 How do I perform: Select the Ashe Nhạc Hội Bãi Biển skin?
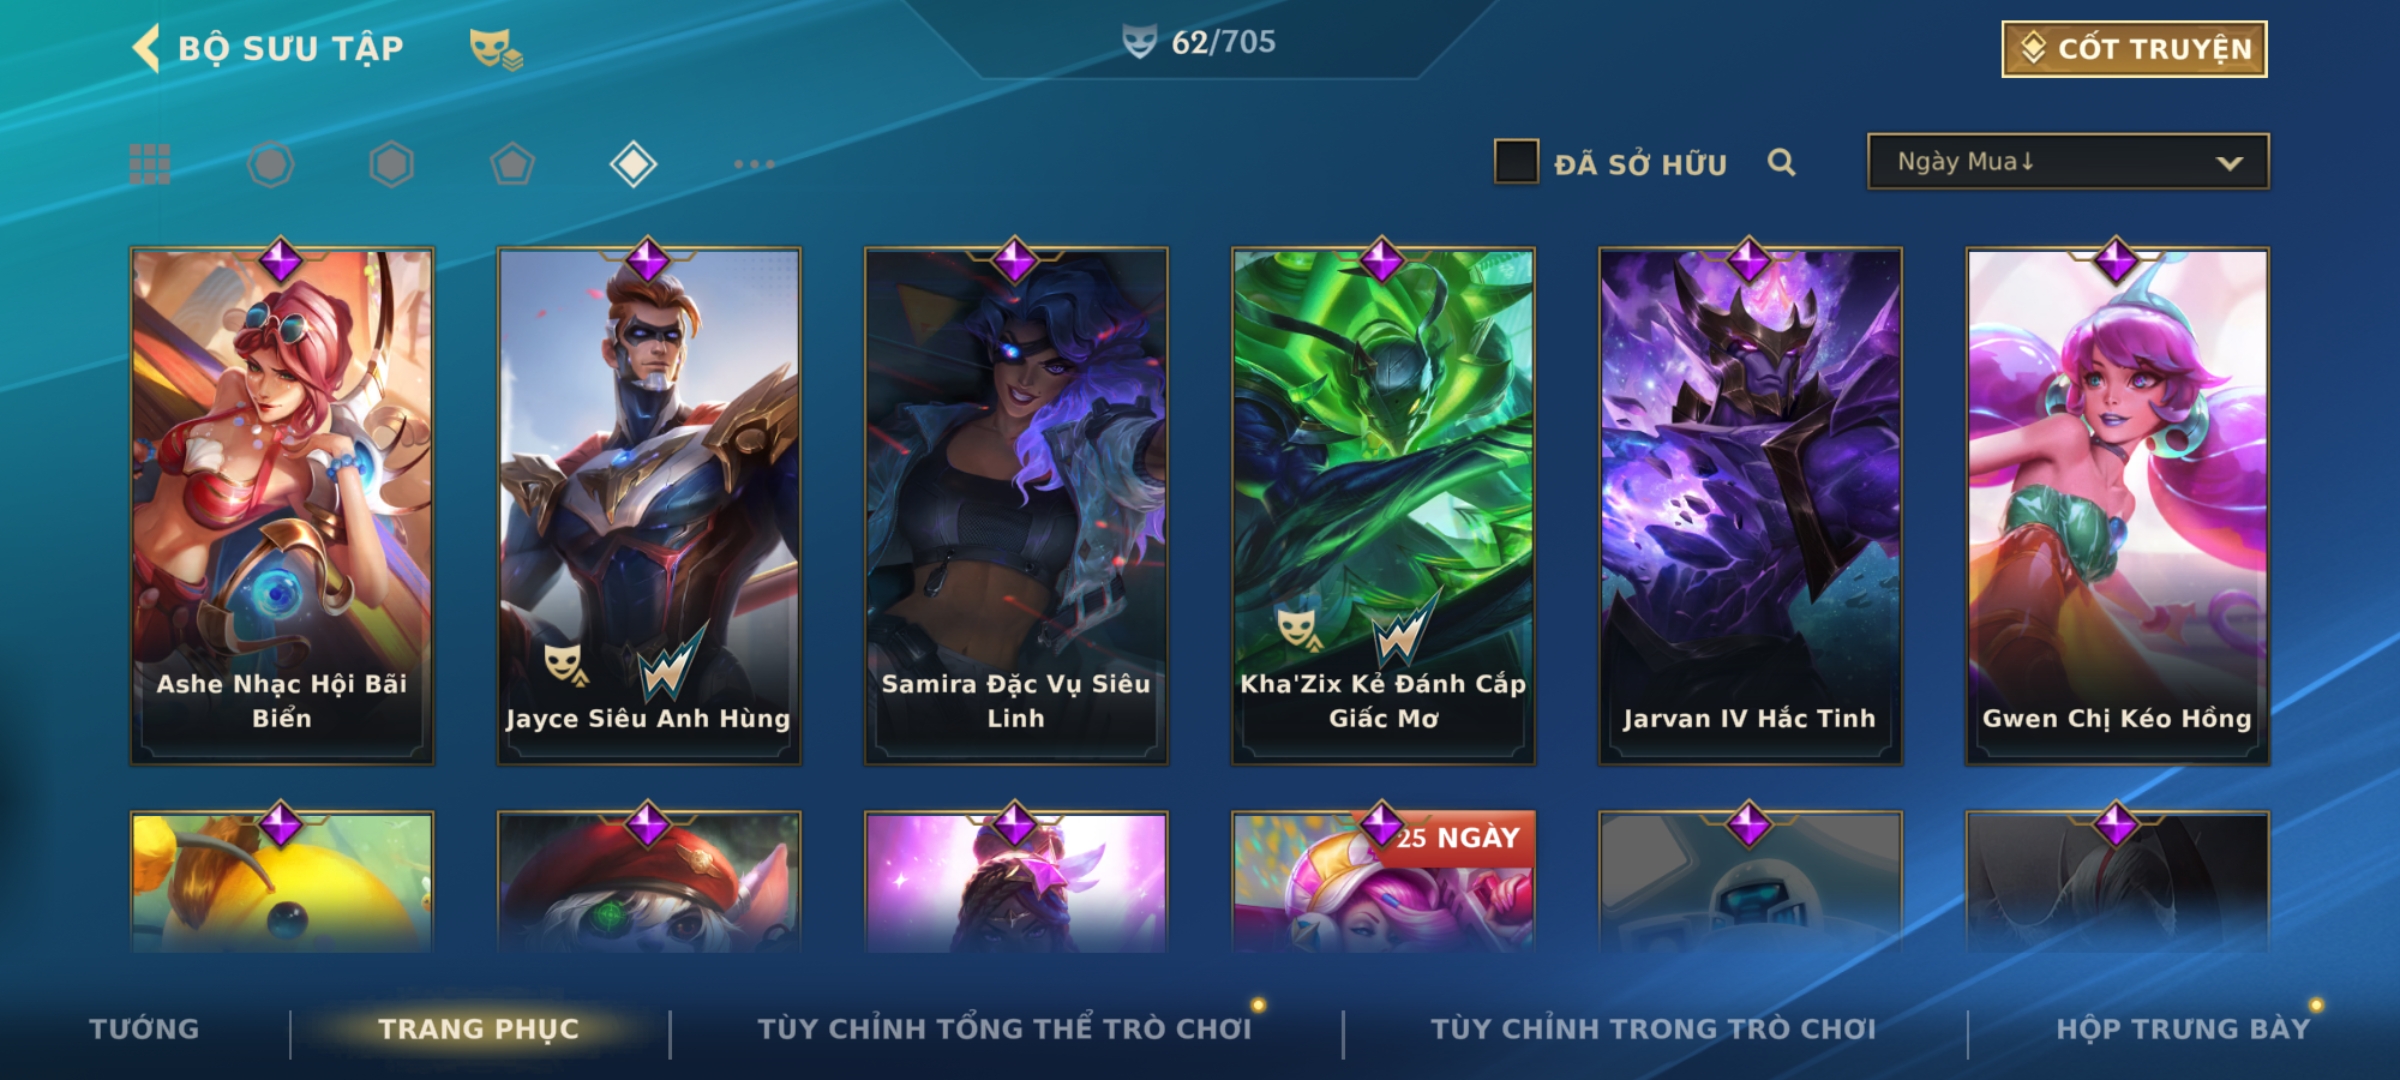(x=282, y=506)
